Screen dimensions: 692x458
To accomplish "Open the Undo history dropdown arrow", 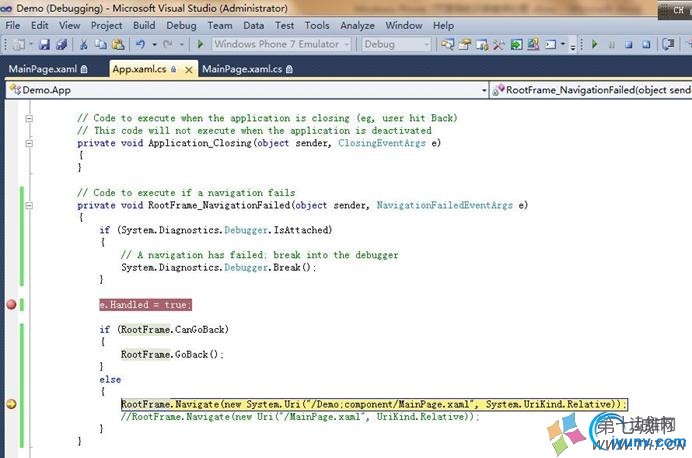I will [154, 45].
